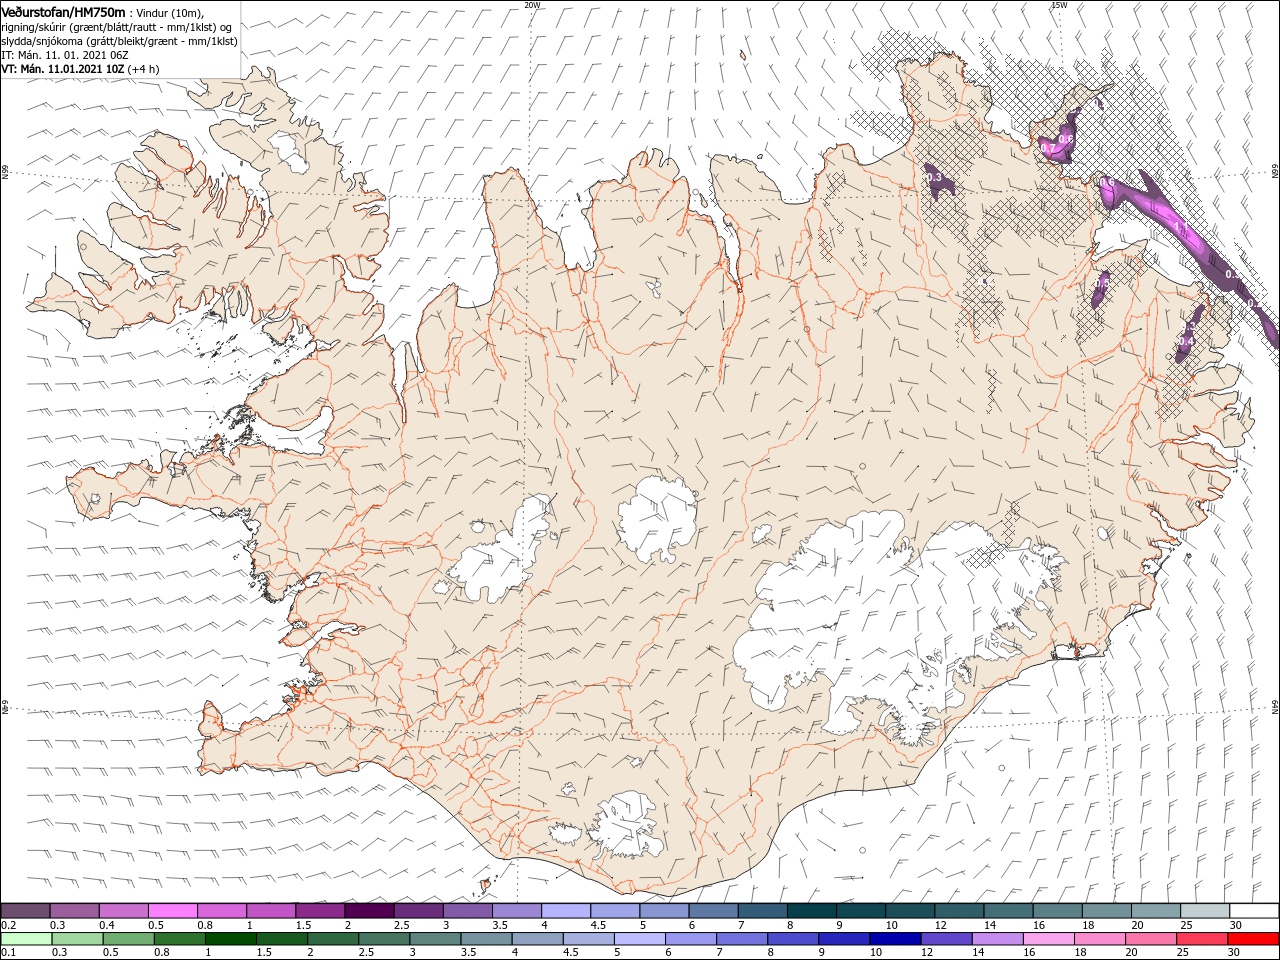Select the gray-green rain swatch labeled 3
Screen dimensions: 1280x960
tap(437, 939)
